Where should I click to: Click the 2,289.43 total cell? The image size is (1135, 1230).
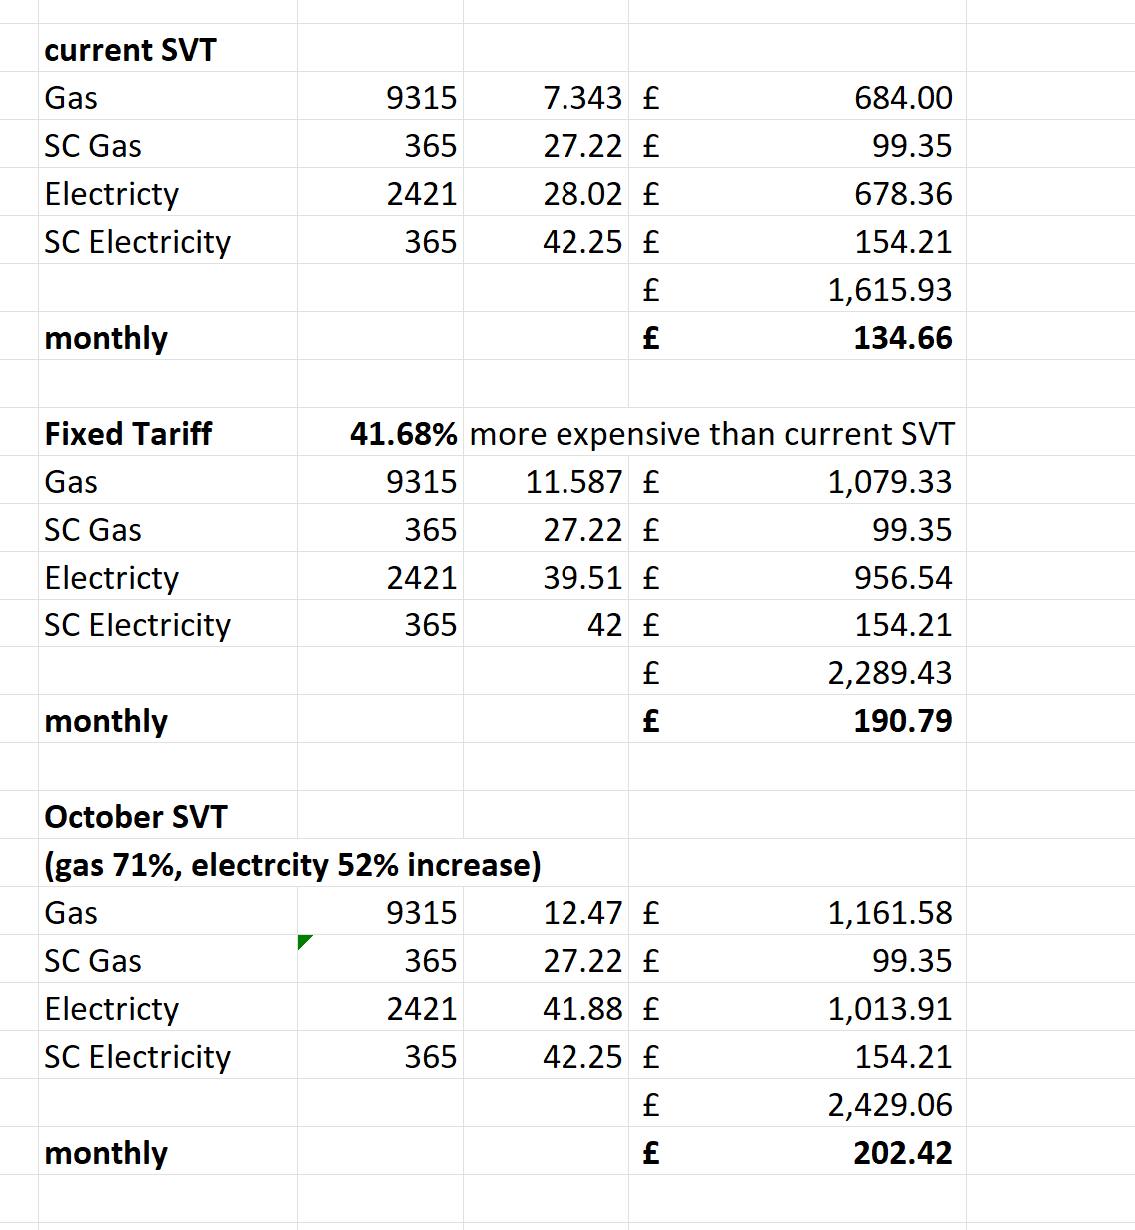[x=889, y=673]
